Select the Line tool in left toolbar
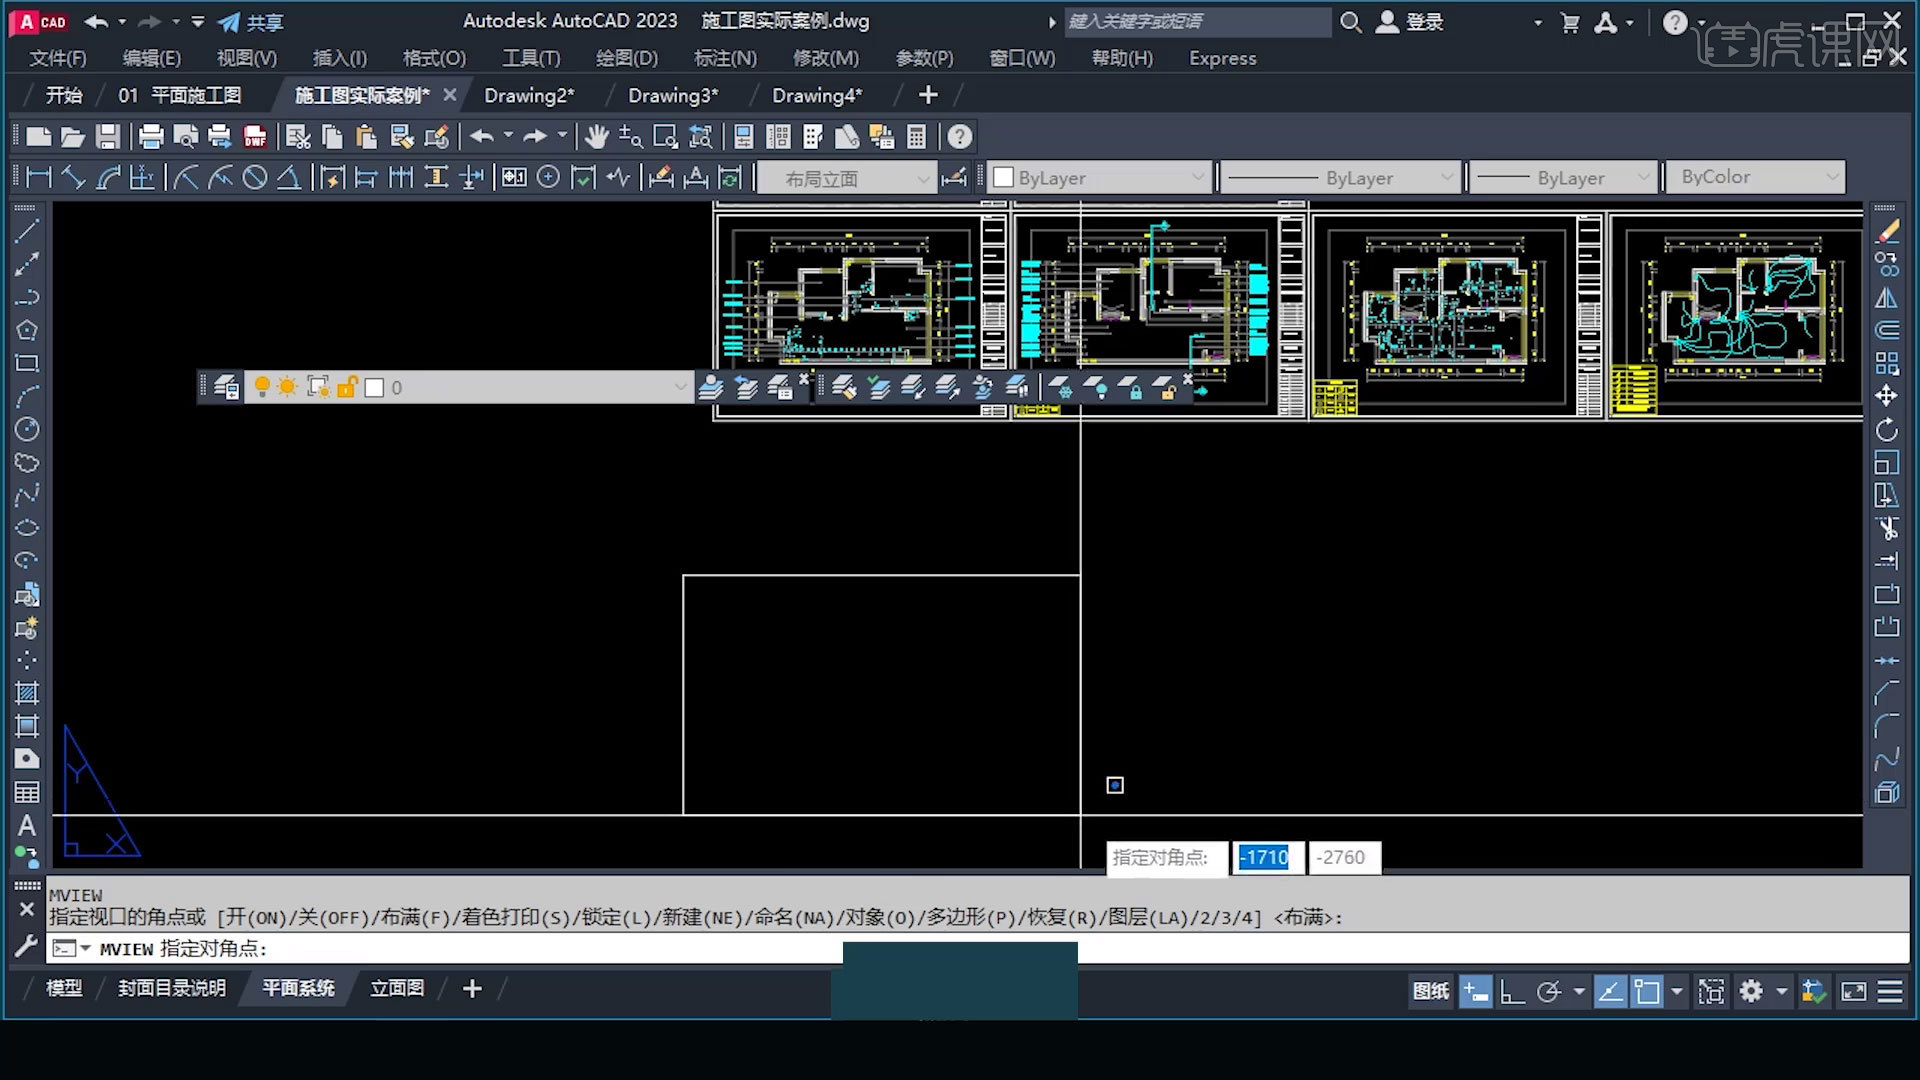1920x1080 pixels. pos(27,232)
